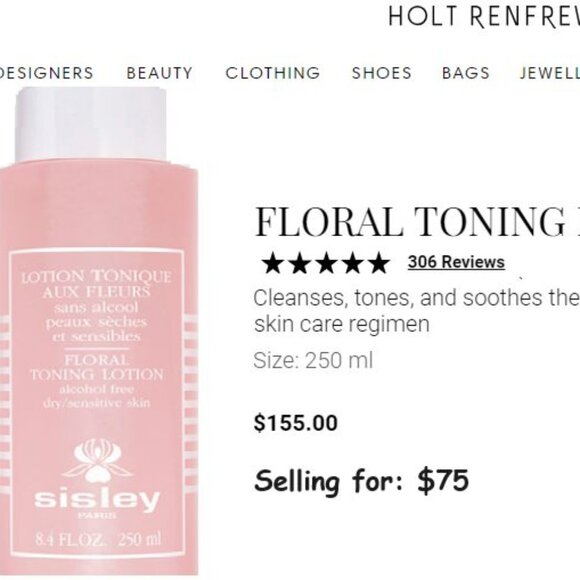The height and width of the screenshot is (580, 580).
Task: Click the Holt Renfrew logo
Action: point(484,17)
